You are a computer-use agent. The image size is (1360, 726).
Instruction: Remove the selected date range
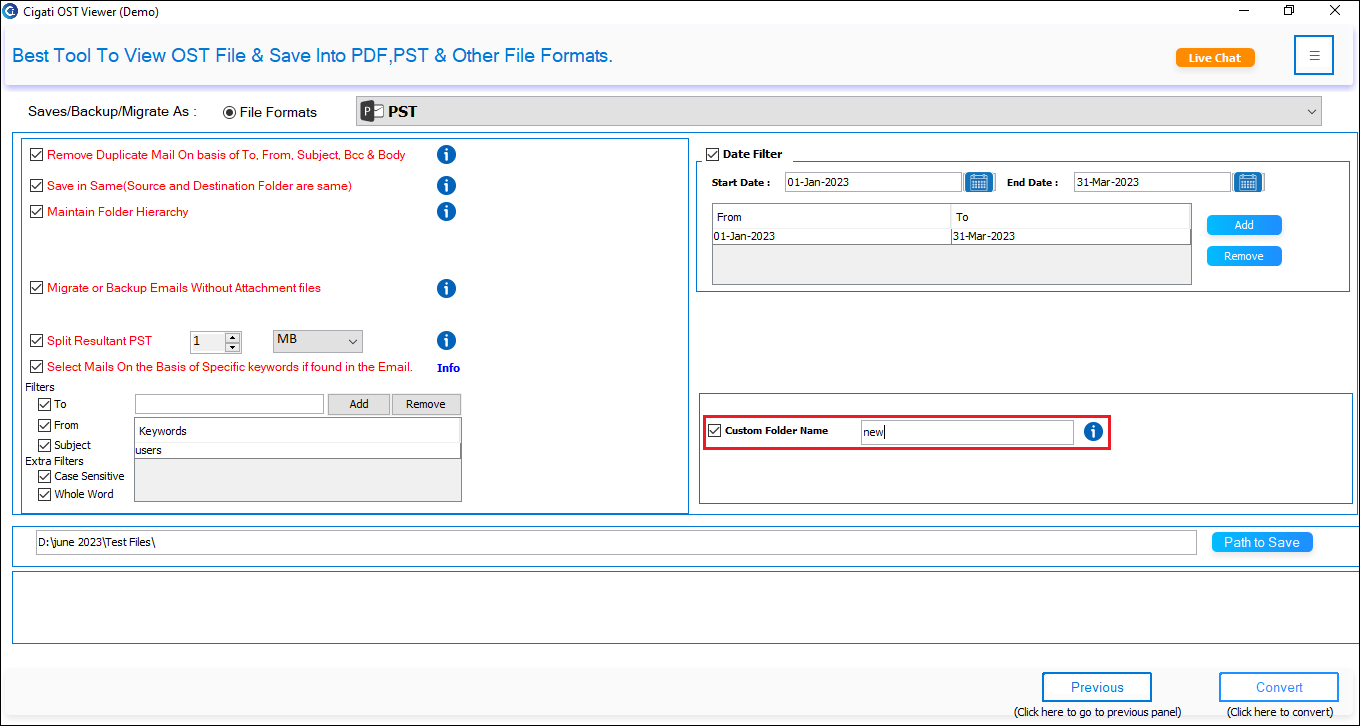coord(1244,256)
